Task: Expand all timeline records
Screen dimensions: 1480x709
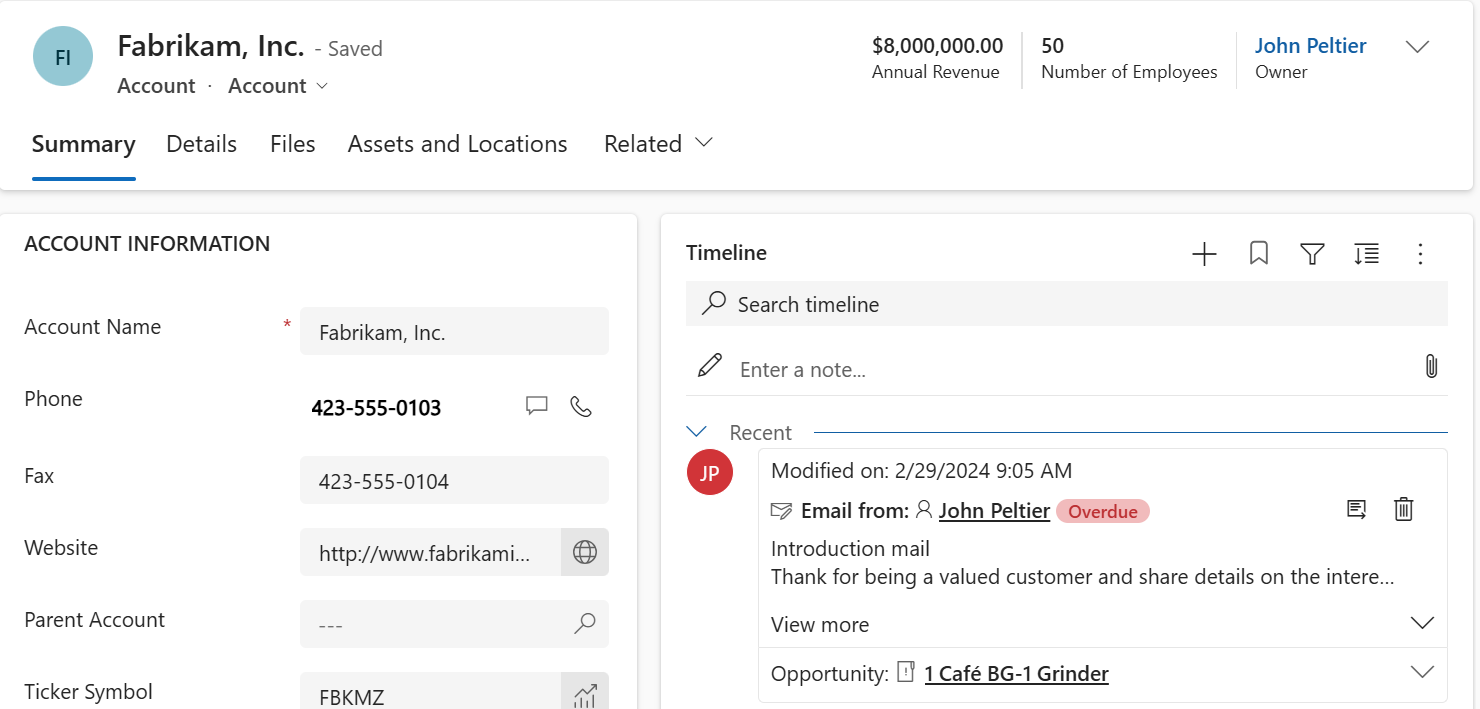Action: pos(1366,254)
